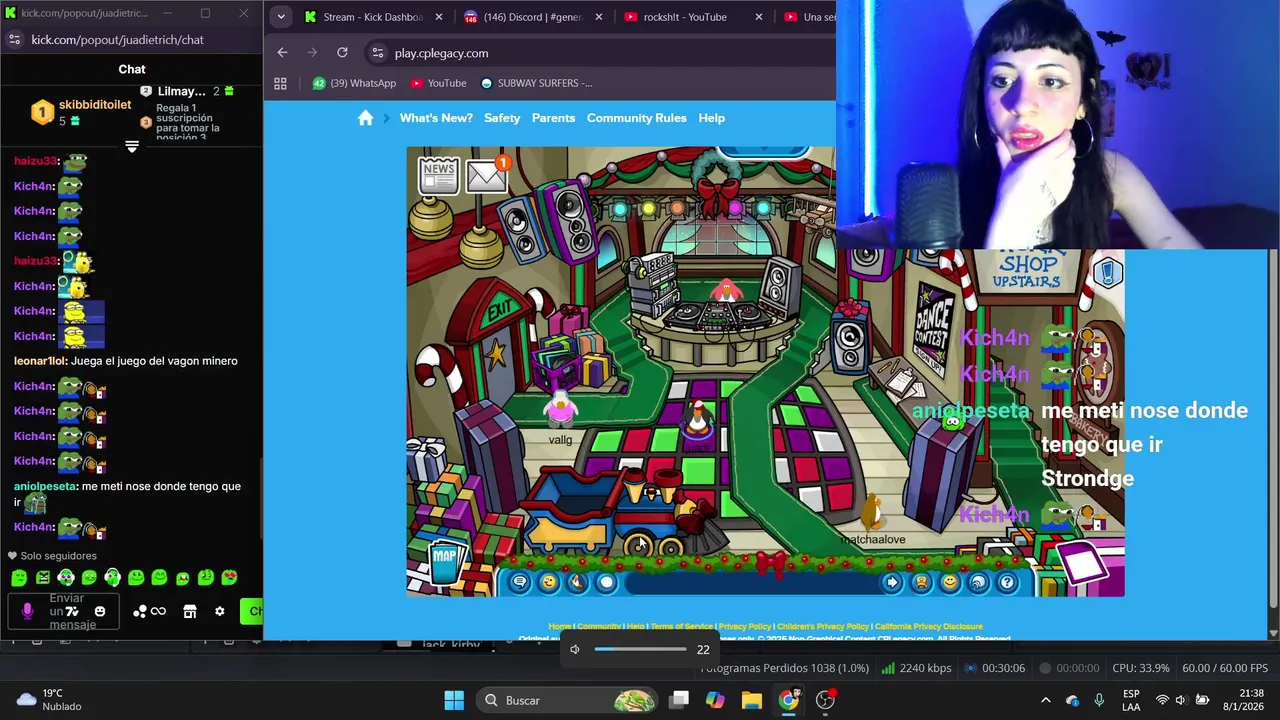This screenshot has width=1280, height=720.
Task: Open Kick chat settings gear
Action: (x=220, y=611)
